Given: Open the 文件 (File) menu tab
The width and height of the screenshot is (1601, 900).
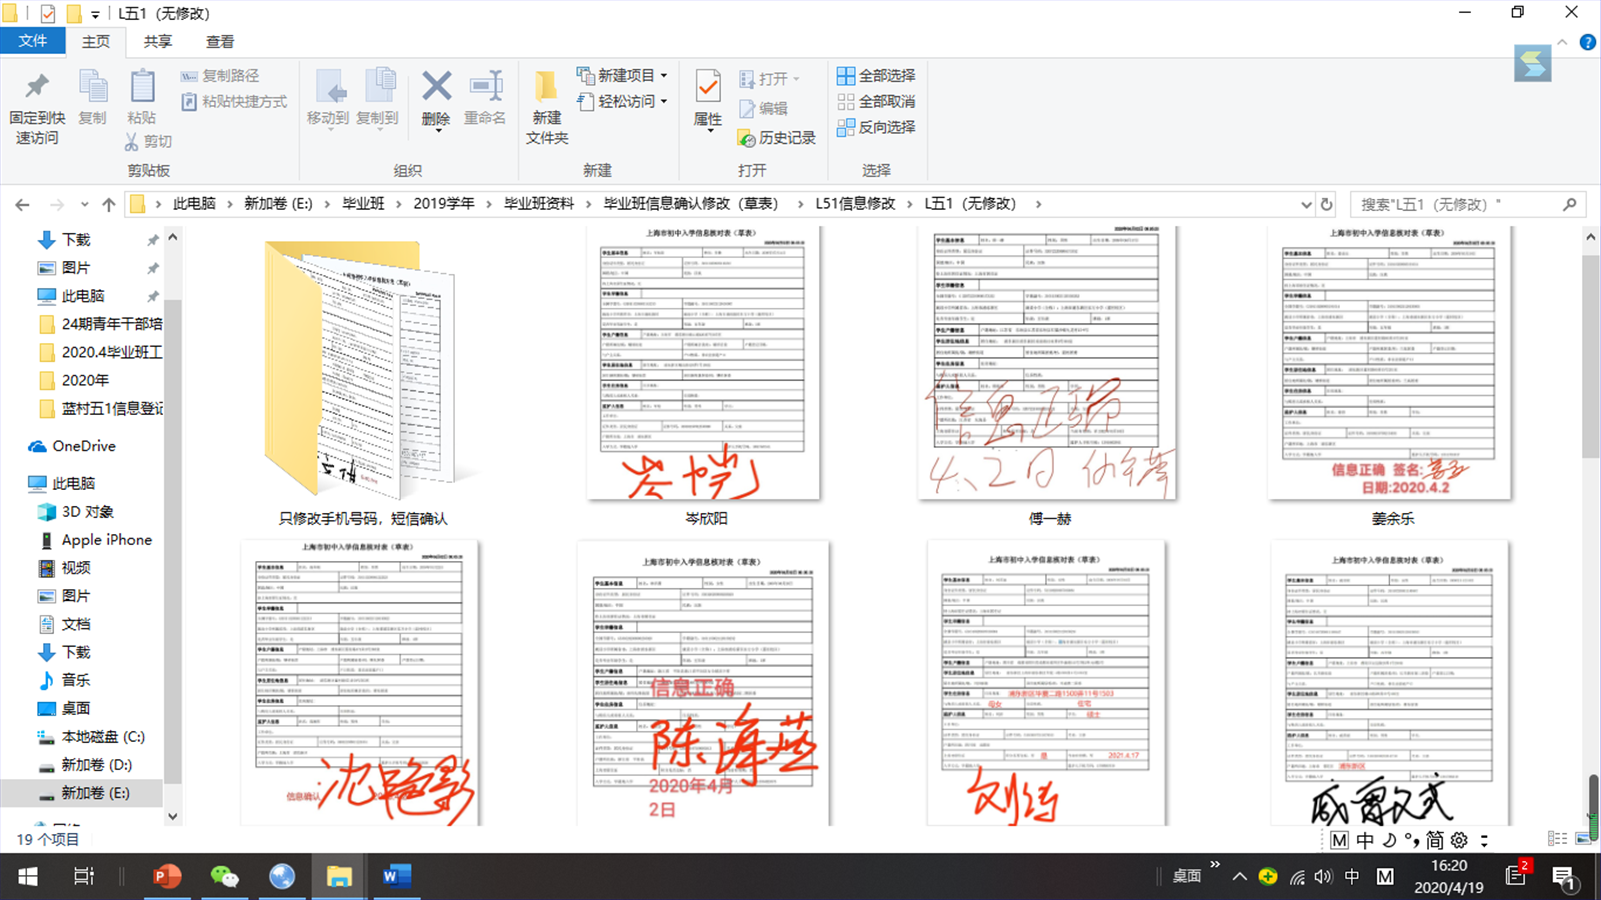Looking at the screenshot, I should (32, 41).
